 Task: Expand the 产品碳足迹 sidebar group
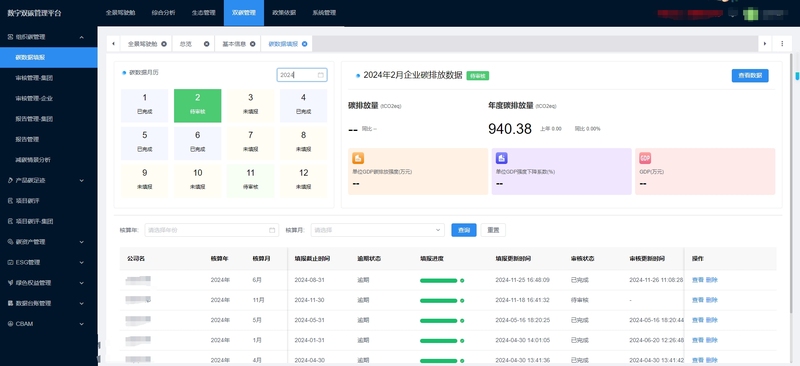tap(82, 180)
